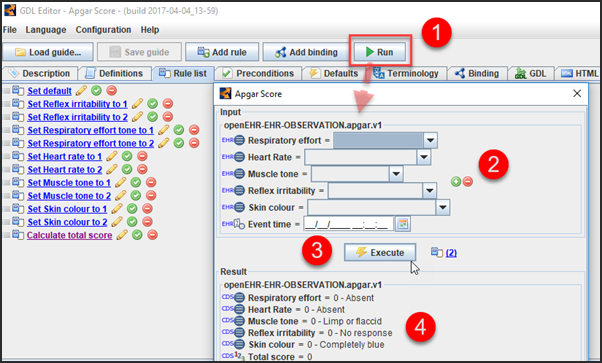Image resolution: width=602 pixels, height=363 pixels.
Task: Open the Skin colour dropdown
Action: [443, 207]
